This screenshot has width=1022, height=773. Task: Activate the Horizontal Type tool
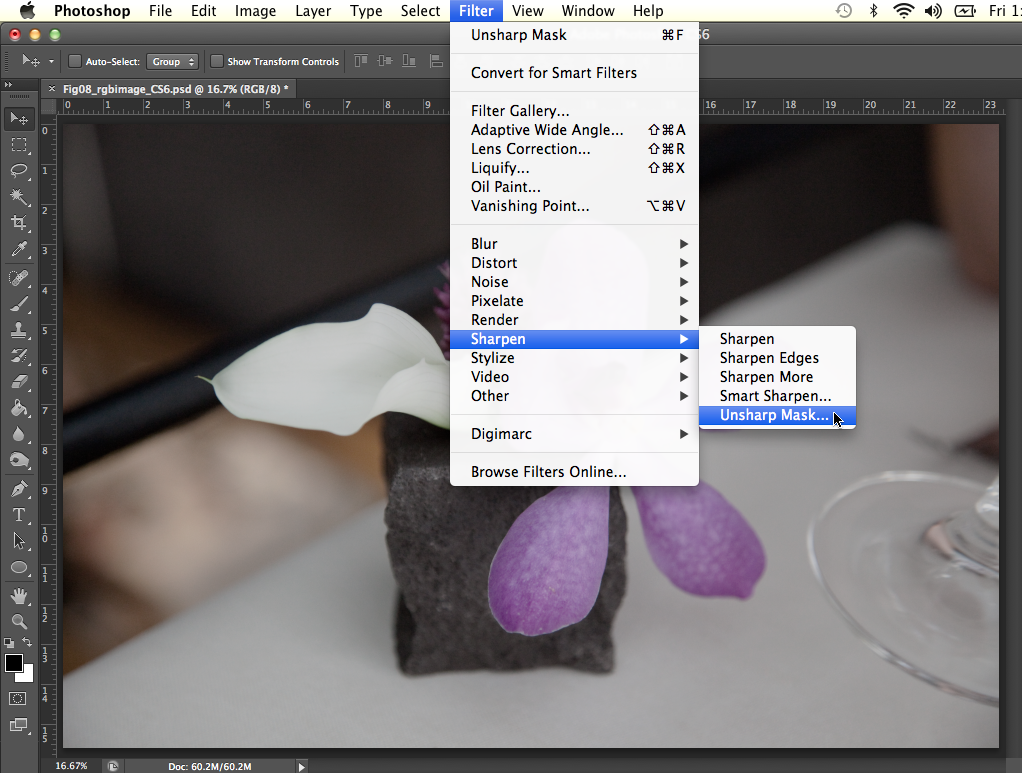point(18,515)
